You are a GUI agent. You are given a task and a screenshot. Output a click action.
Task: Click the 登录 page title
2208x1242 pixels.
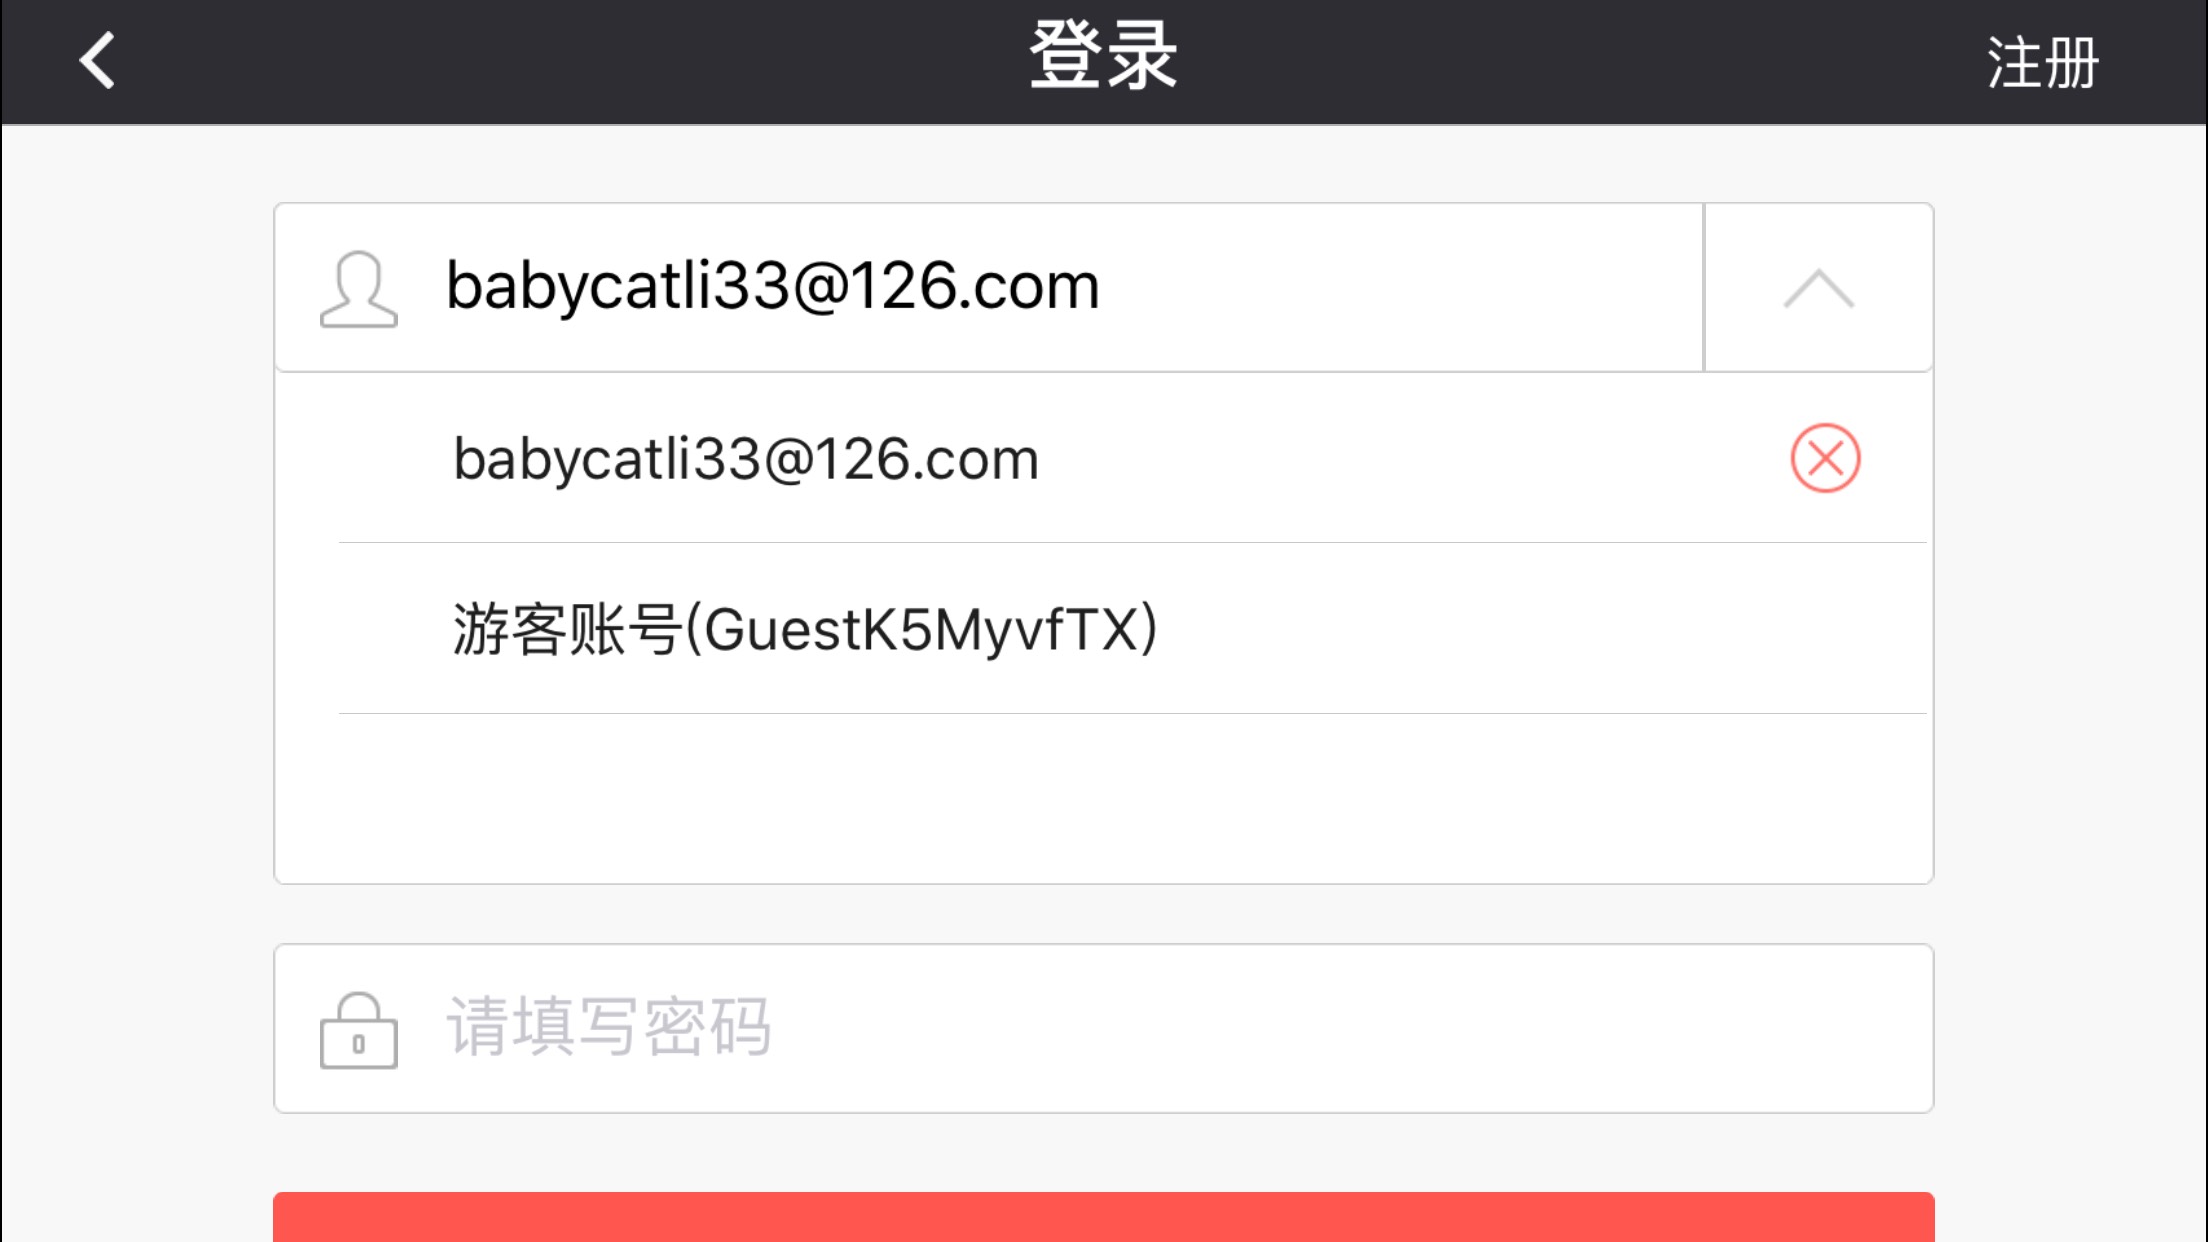point(1104,57)
